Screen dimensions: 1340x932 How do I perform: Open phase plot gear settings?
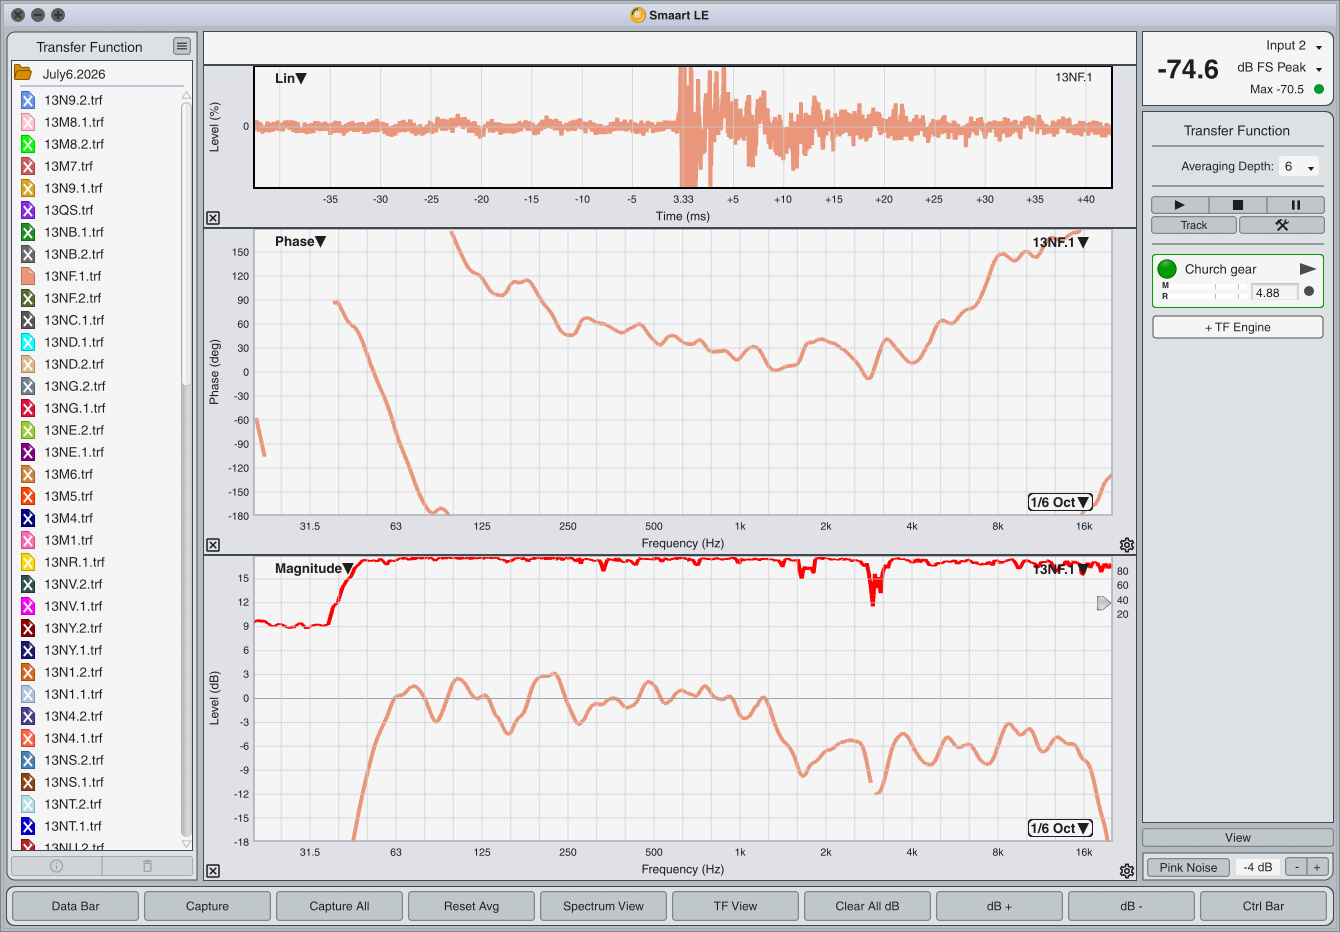(1127, 545)
